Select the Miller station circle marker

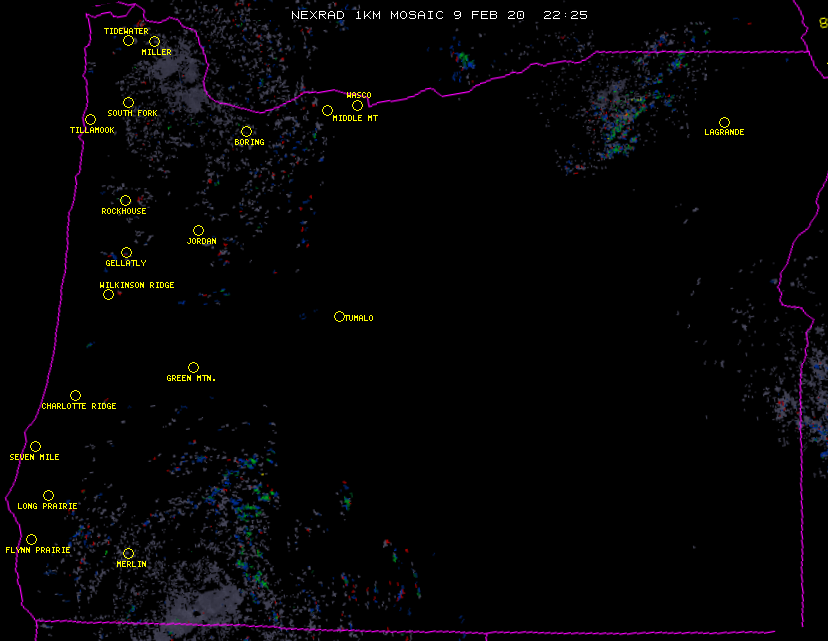tap(154, 41)
